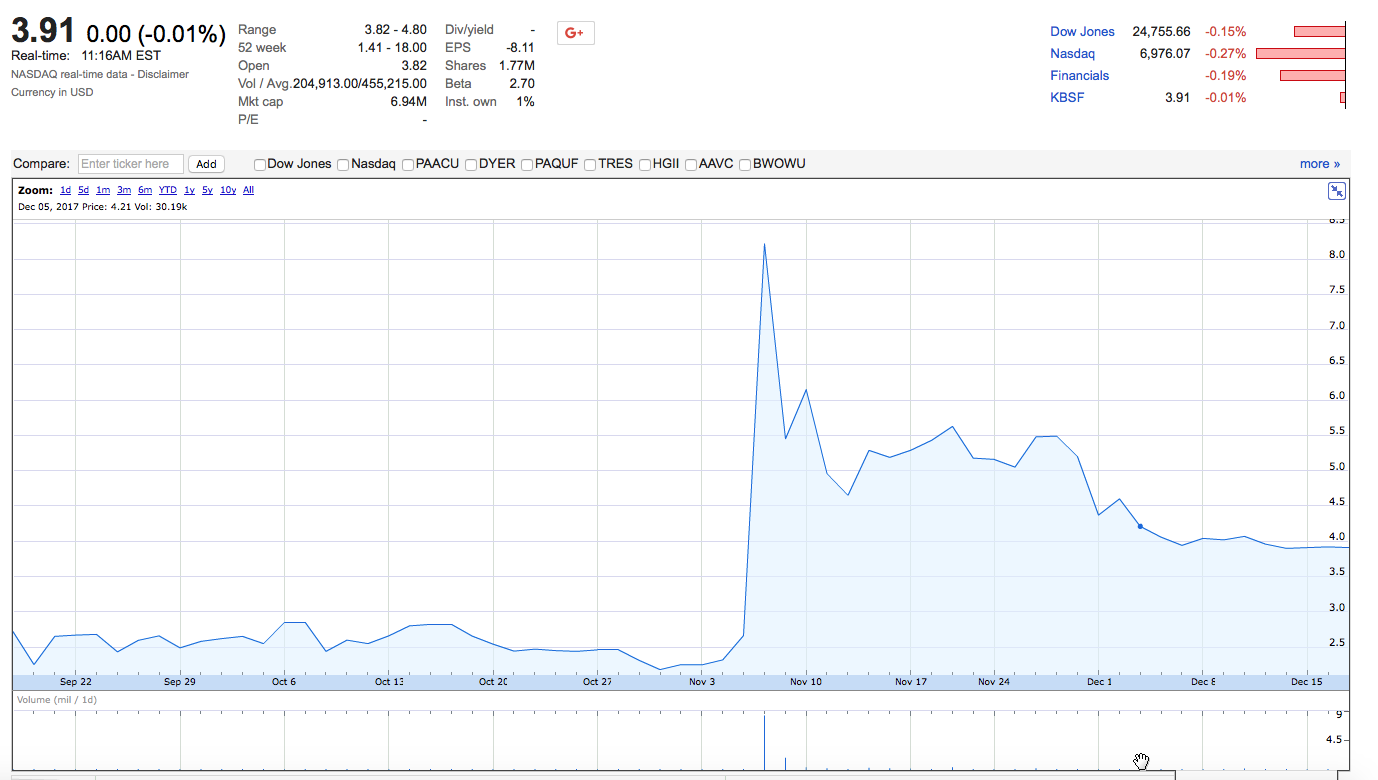The height and width of the screenshot is (780, 1378).
Task: Enable the HGII comparison checkbox
Action: click(645, 164)
